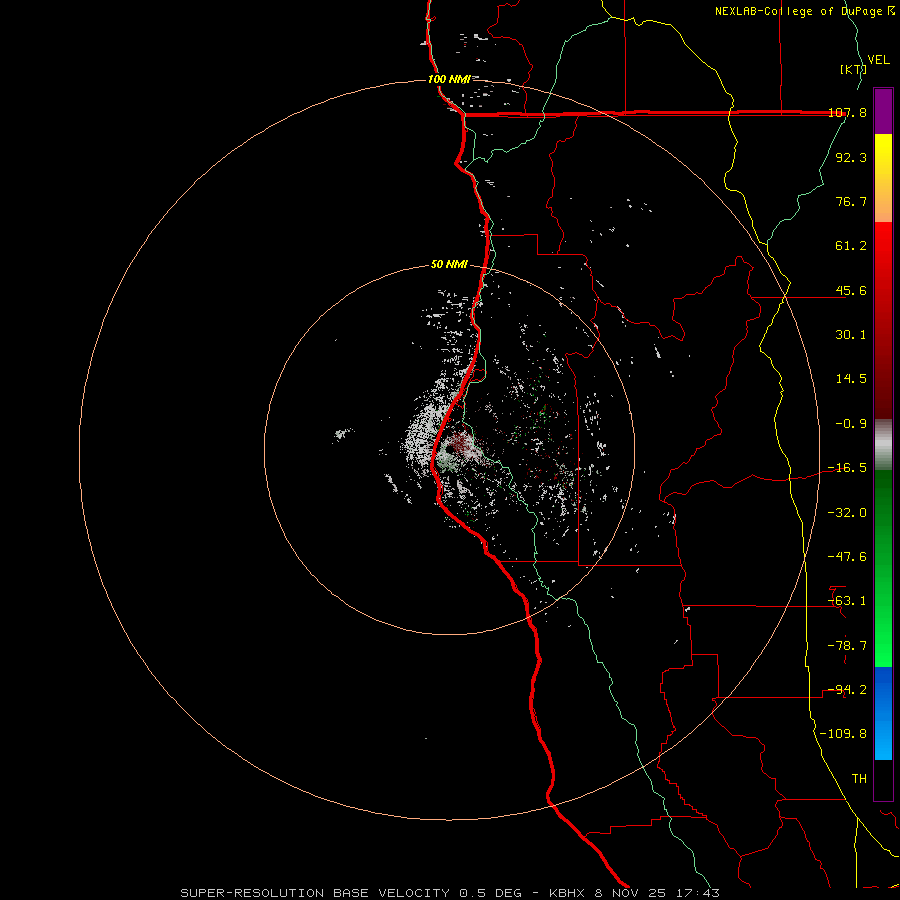
Task: Click the VEL legend title
Action: click(x=878, y=60)
